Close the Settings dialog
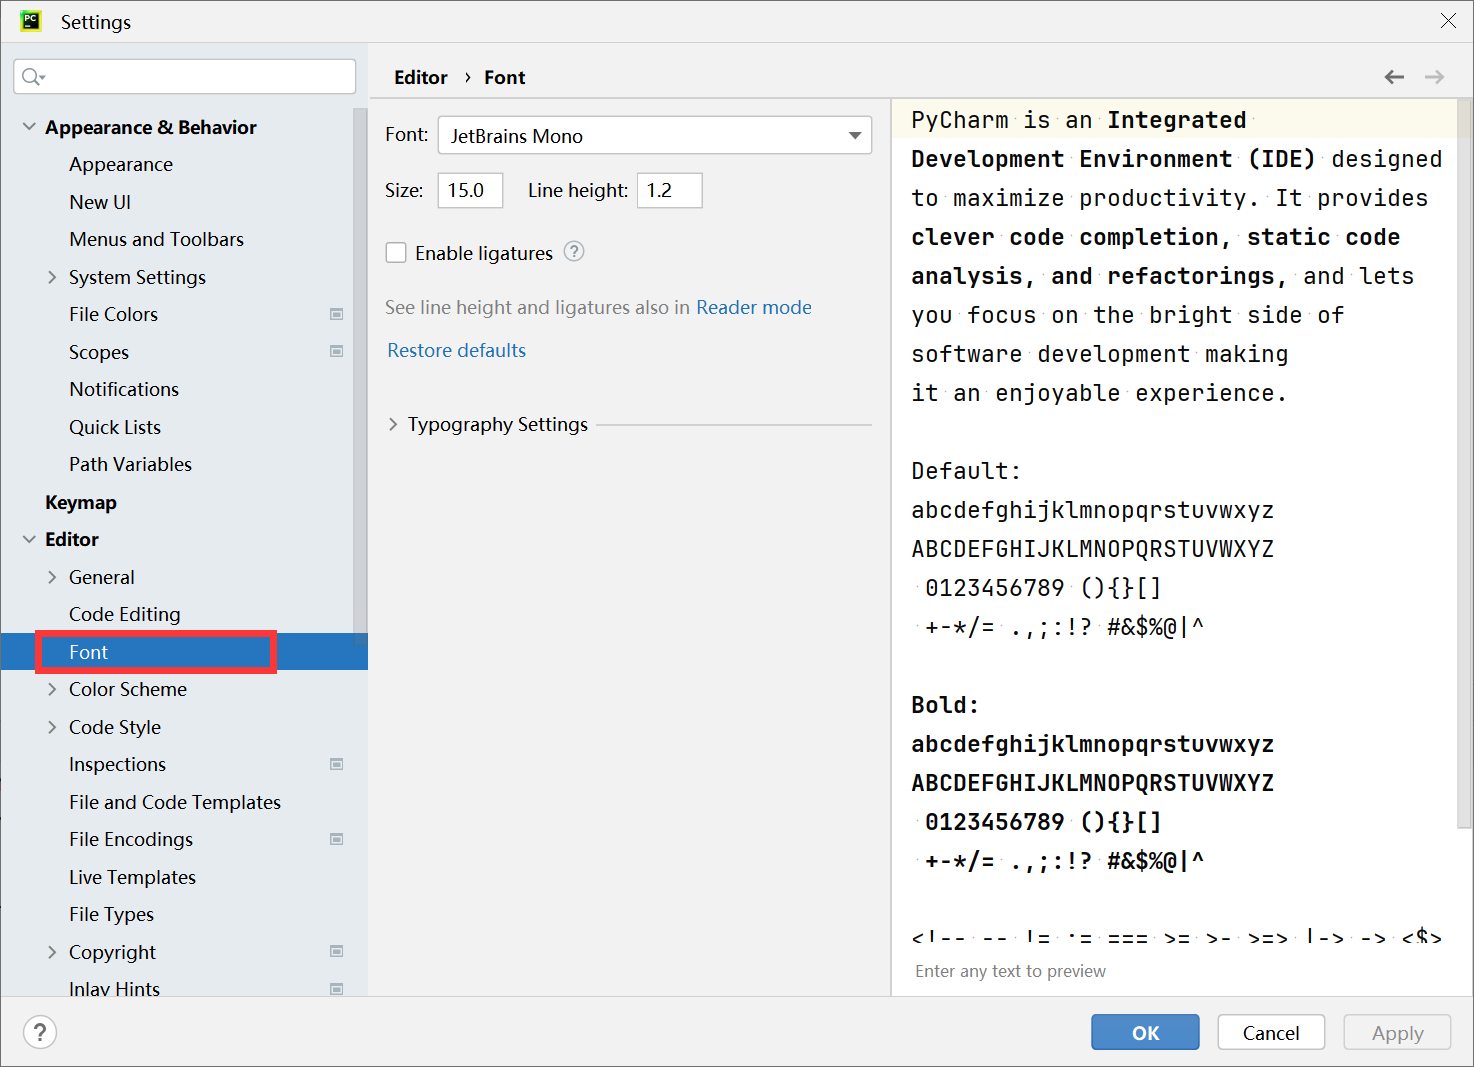The width and height of the screenshot is (1474, 1067). pyautogui.click(x=1448, y=21)
